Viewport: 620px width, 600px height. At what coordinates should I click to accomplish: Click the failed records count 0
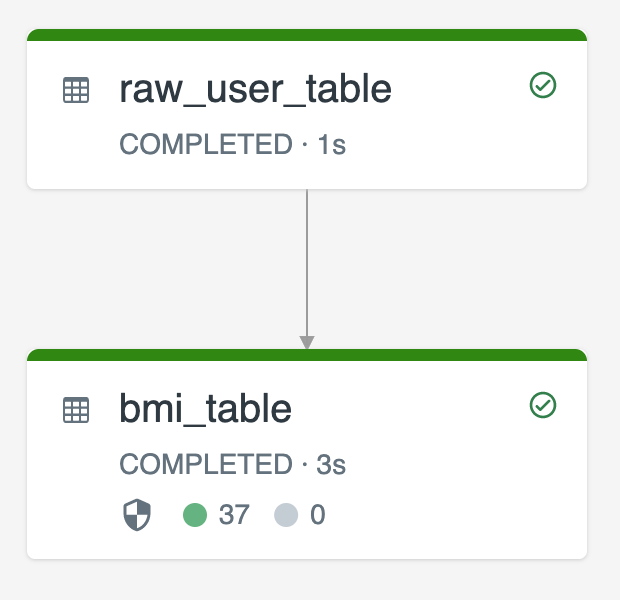tap(318, 515)
